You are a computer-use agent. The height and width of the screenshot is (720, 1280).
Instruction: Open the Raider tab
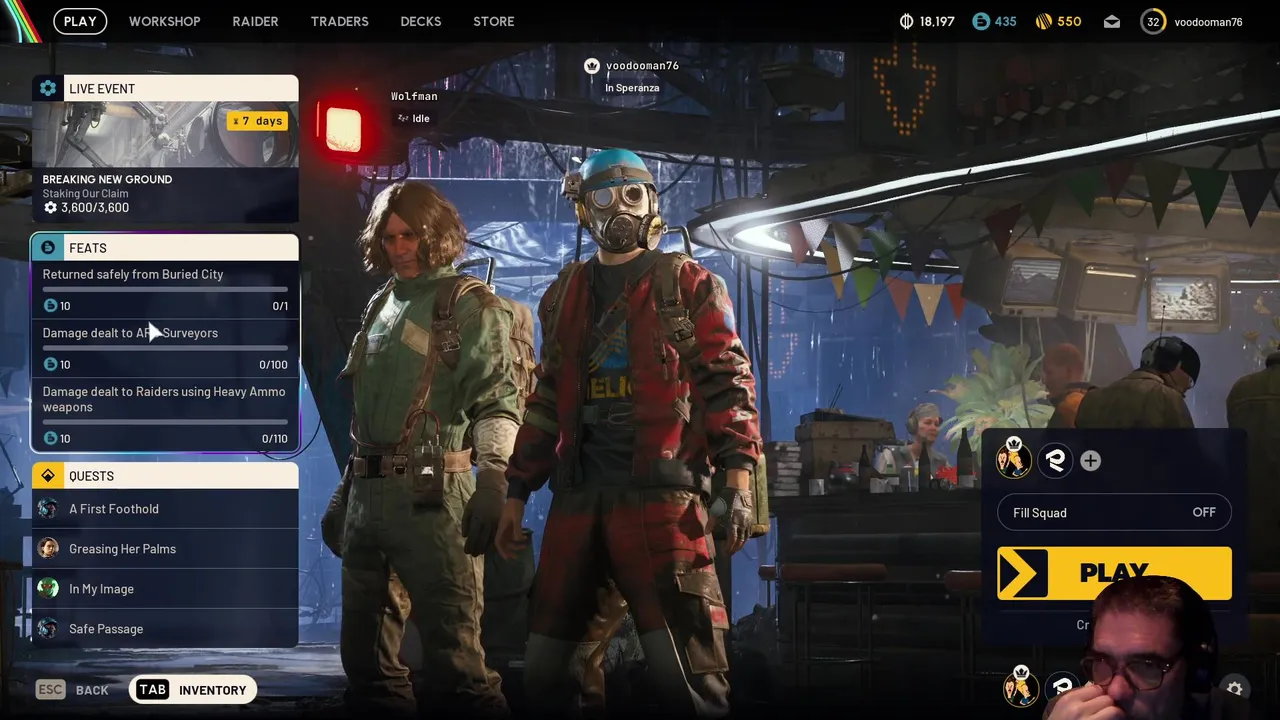click(255, 21)
